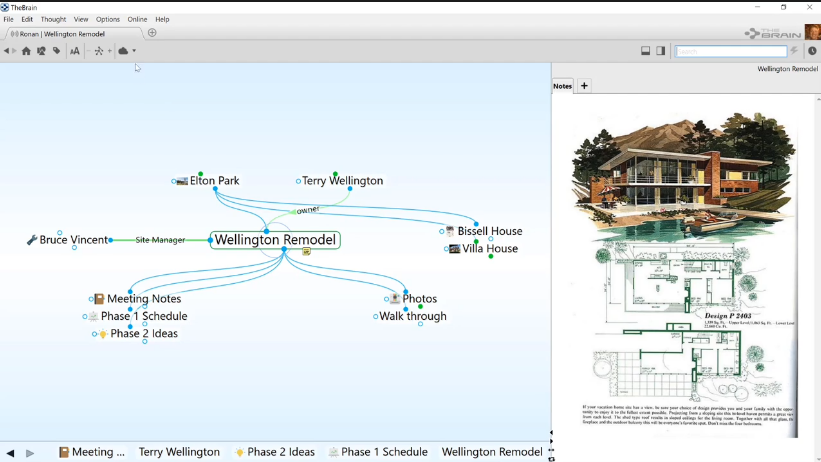
Task: Click the house image icon beside Villa House
Action: (x=454, y=248)
